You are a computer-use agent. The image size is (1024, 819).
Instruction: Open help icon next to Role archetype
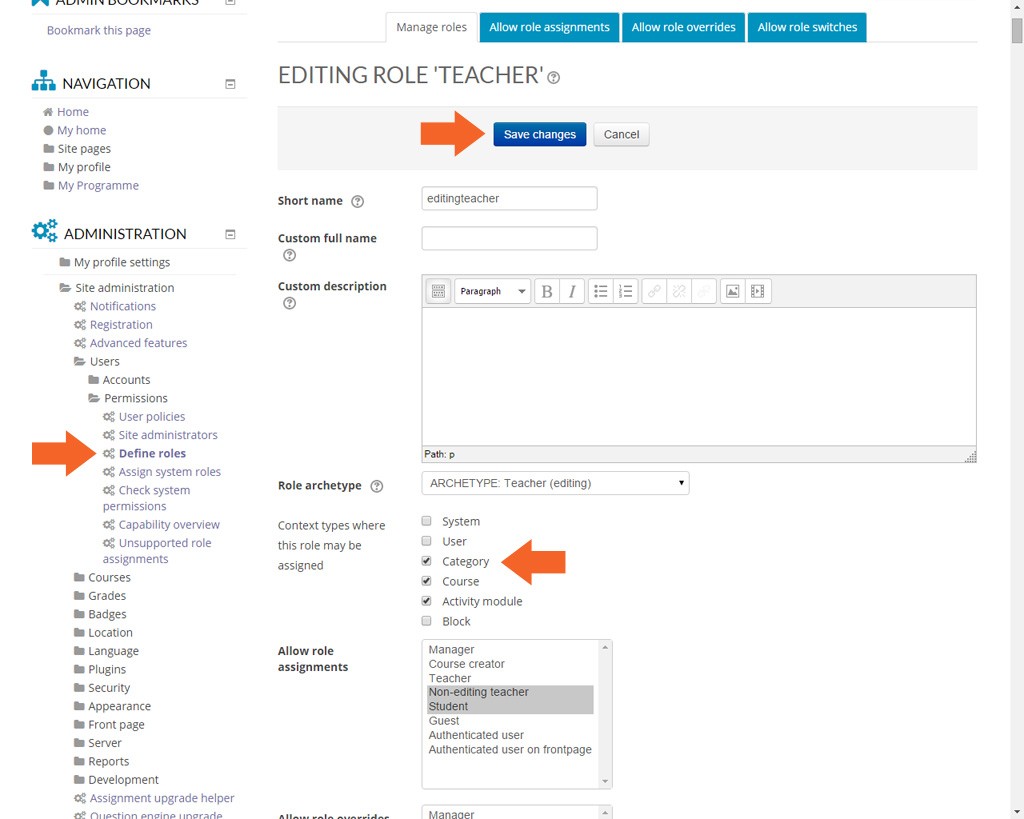coord(376,486)
